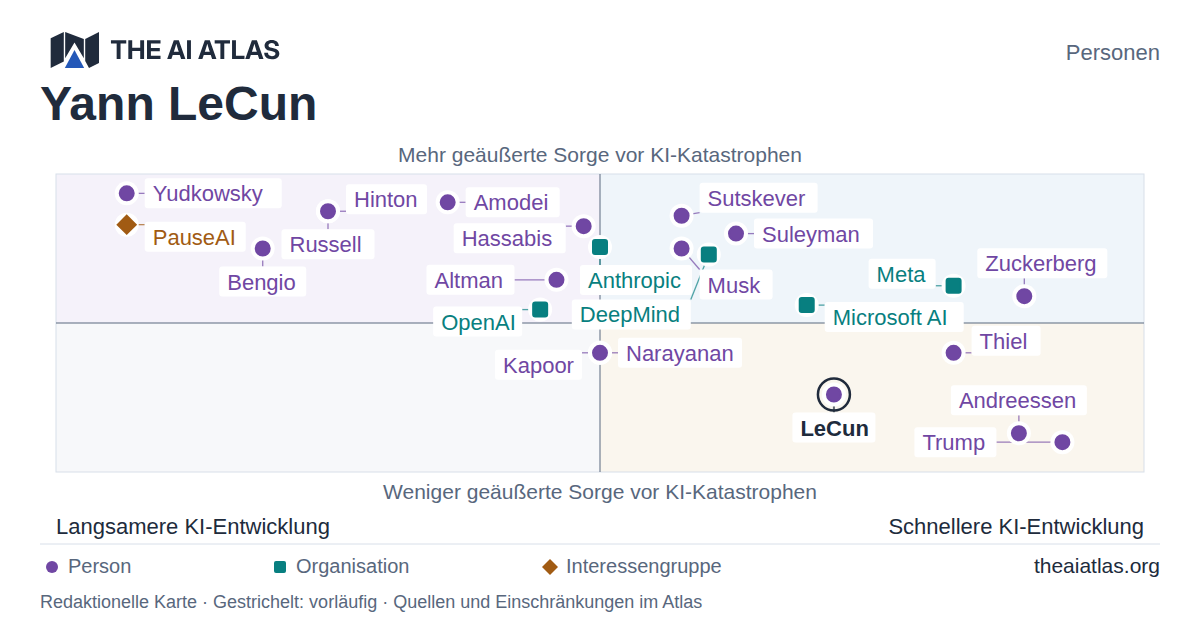
Task: Select the Andreessen label
Action: 1018,401
